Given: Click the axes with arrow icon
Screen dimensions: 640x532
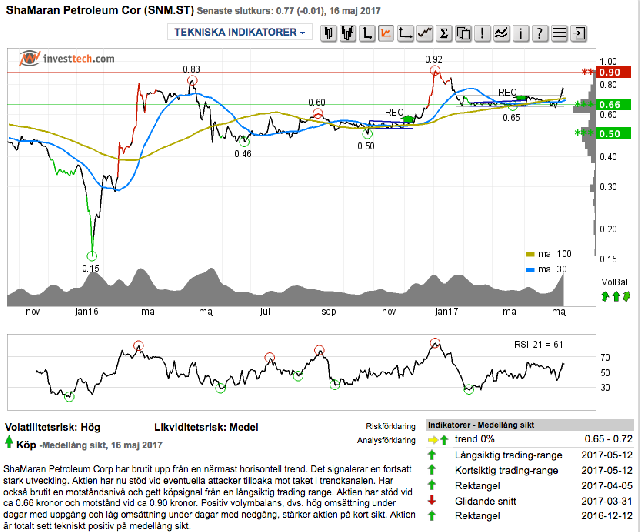Looking at the screenshot, I should pos(405,33).
